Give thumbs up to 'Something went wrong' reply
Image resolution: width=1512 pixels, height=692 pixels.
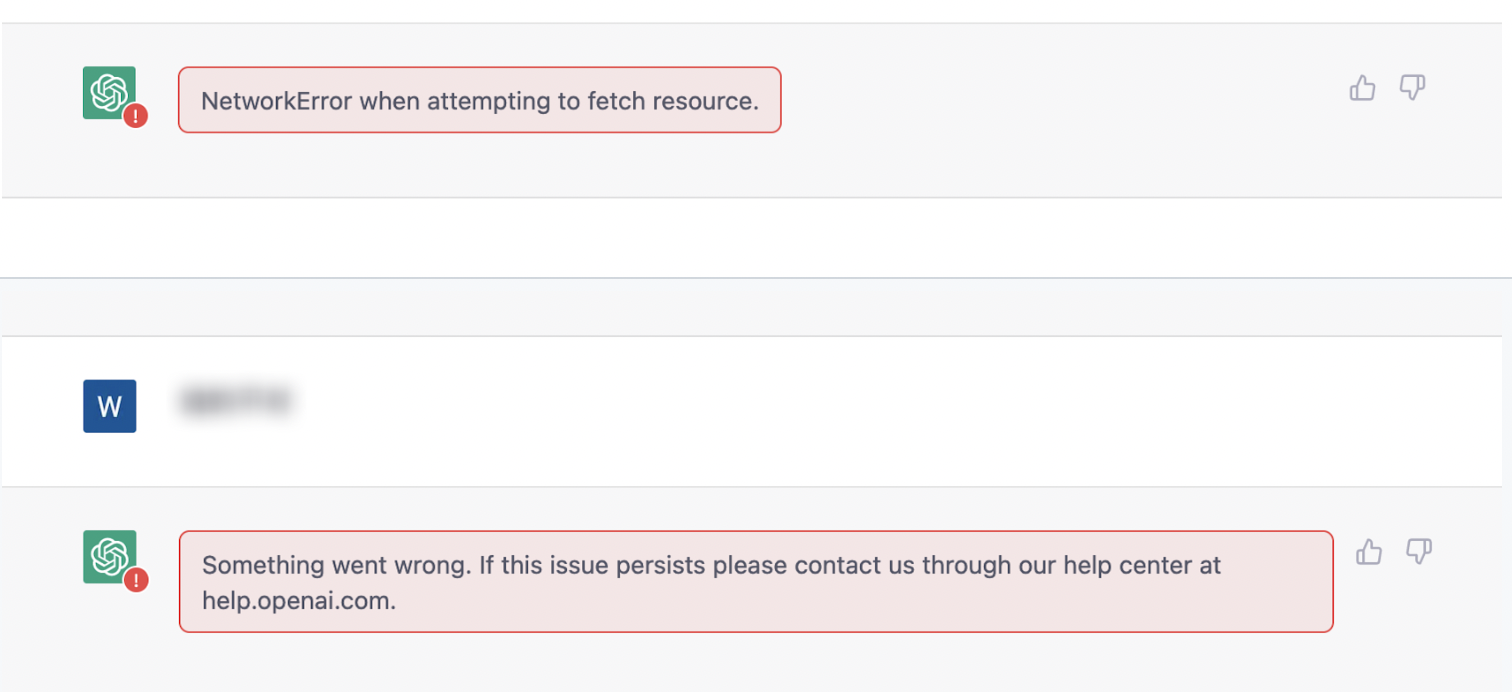coord(1369,551)
